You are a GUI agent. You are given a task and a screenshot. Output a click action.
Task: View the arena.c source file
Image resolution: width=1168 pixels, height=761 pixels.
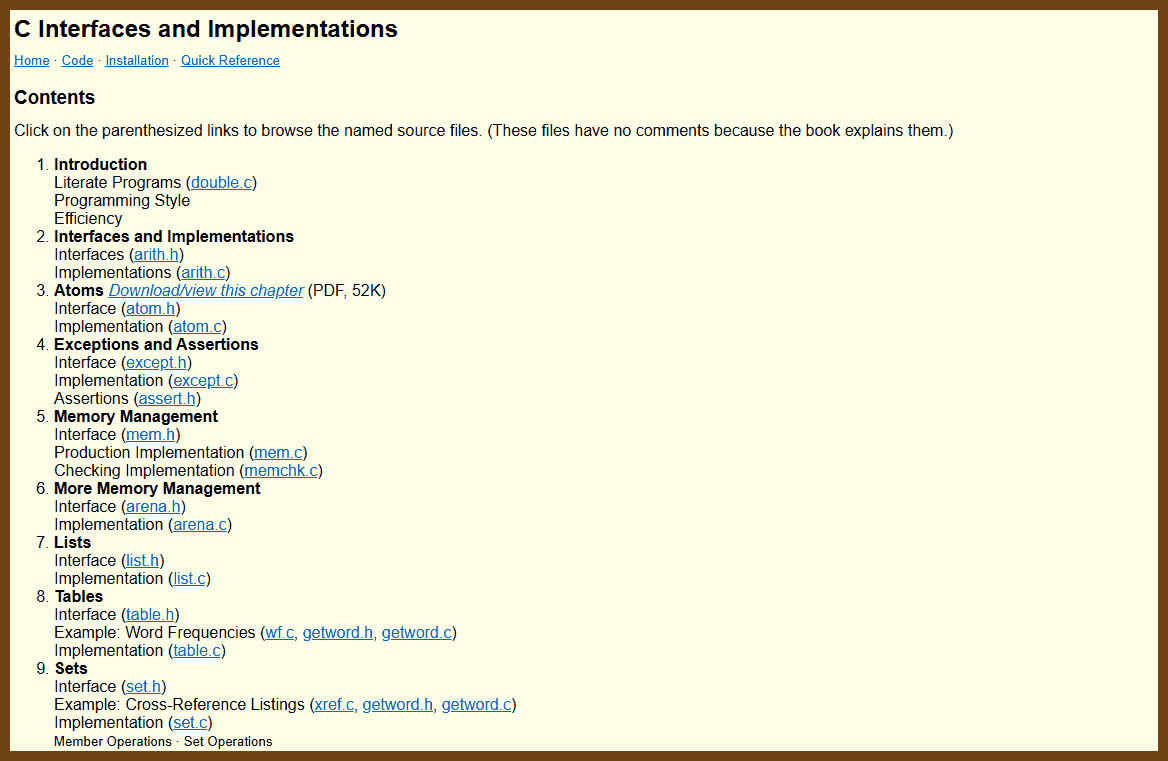pos(200,525)
